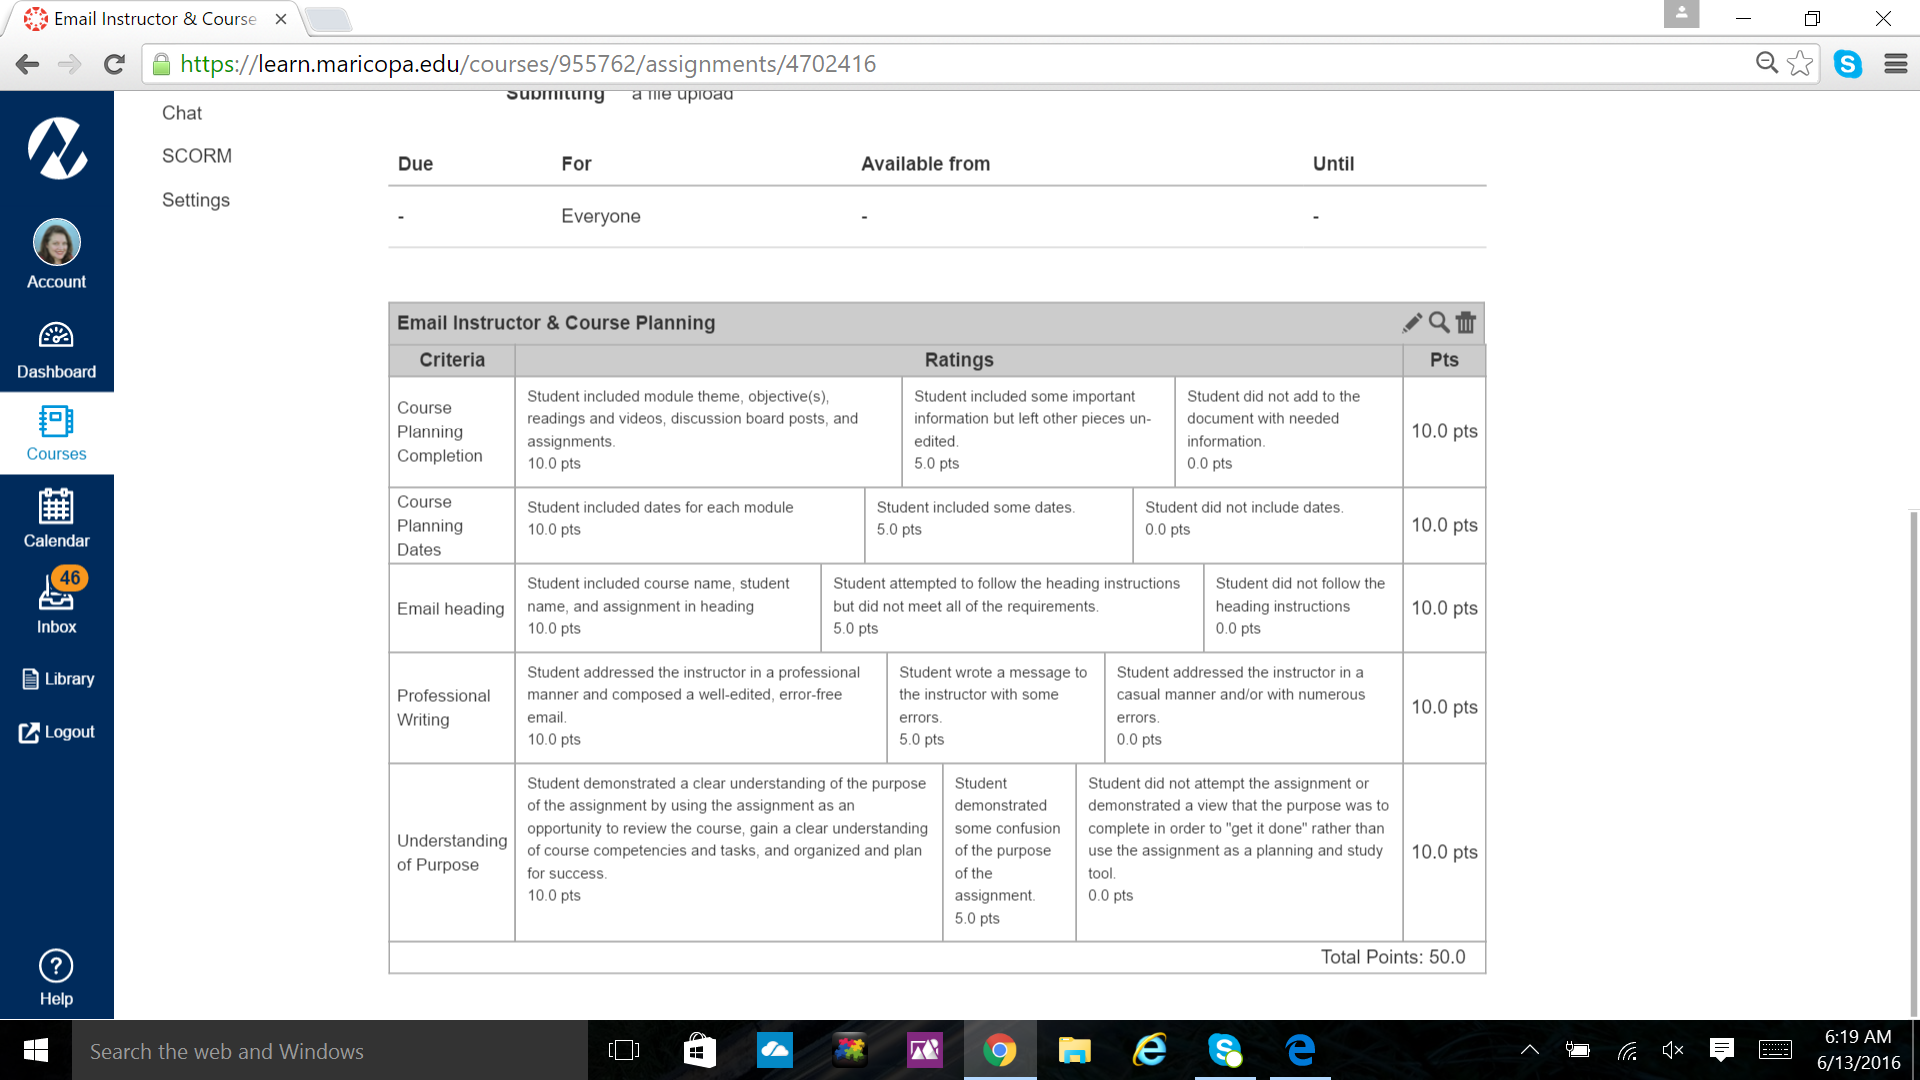Viewport: 1920px width, 1080px height.
Task: Open the Action Center notifications icon
Action: (1722, 1049)
